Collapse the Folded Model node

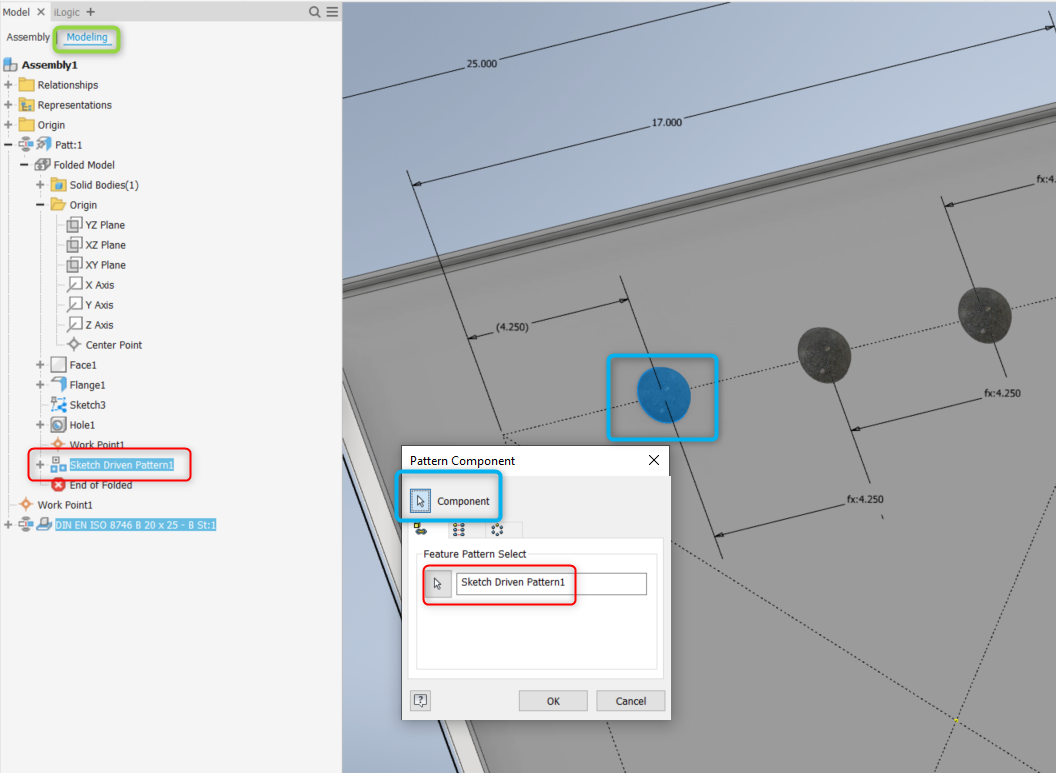coord(24,165)
